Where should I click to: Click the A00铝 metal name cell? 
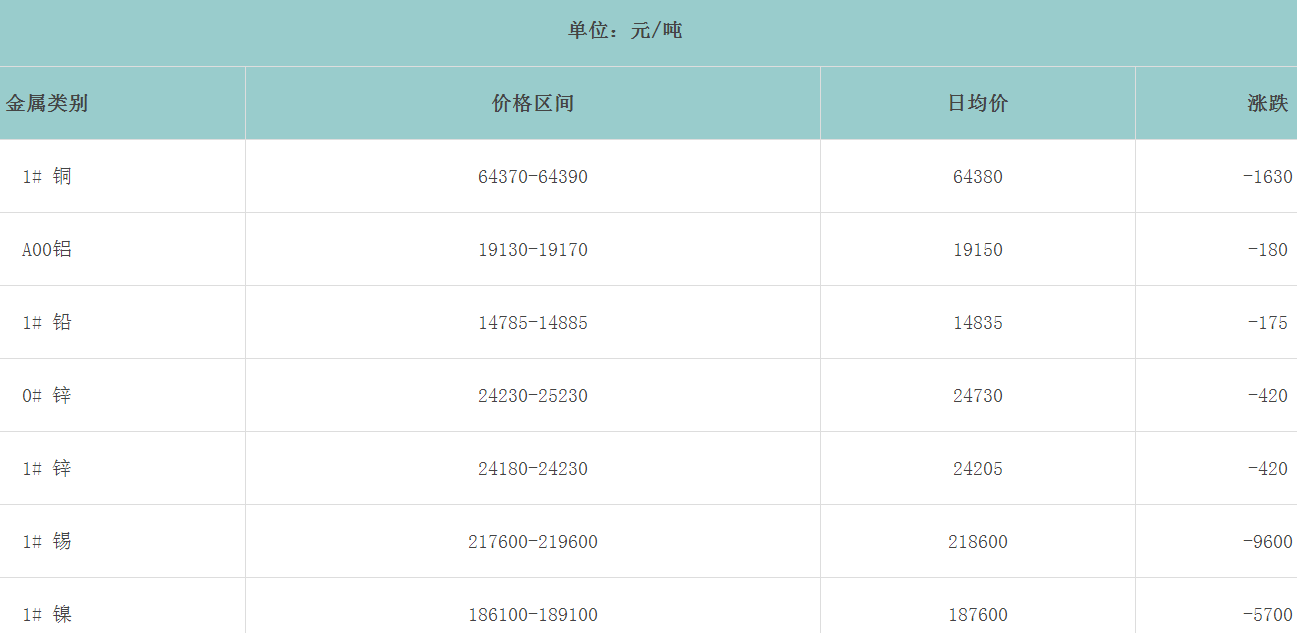pyautogui.click(x=47, y=250)
